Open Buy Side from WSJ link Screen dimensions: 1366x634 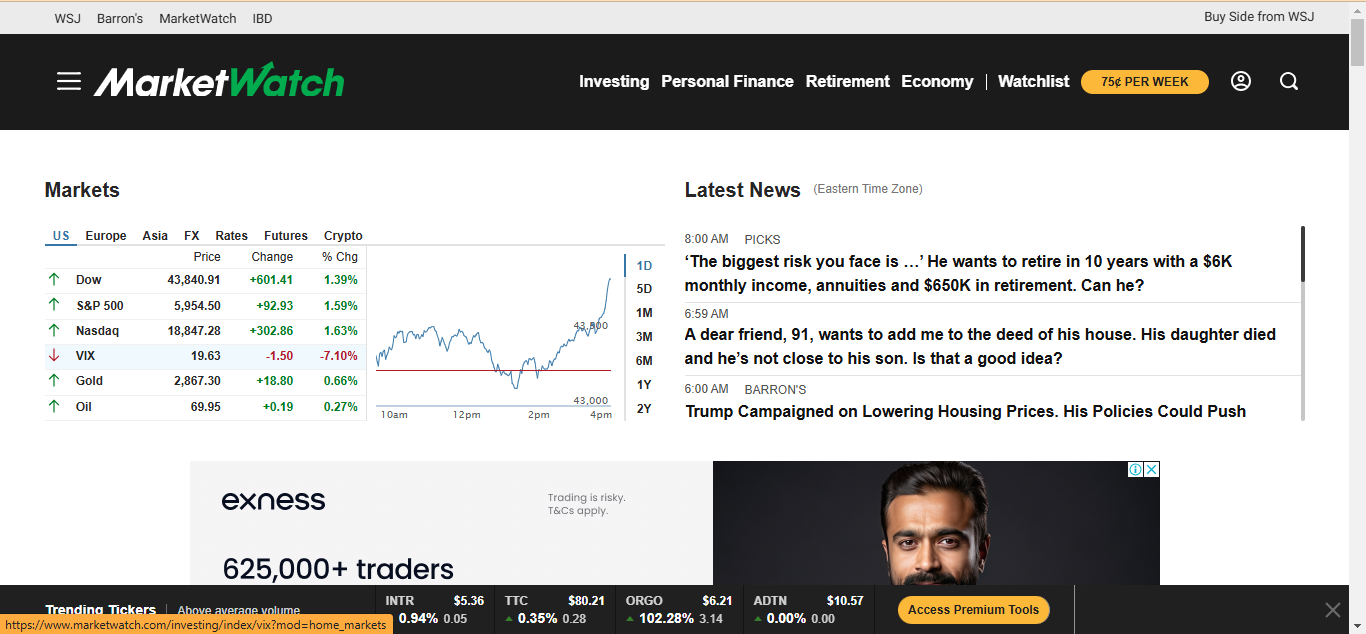pyautogui.click(x=1259, y=17)
